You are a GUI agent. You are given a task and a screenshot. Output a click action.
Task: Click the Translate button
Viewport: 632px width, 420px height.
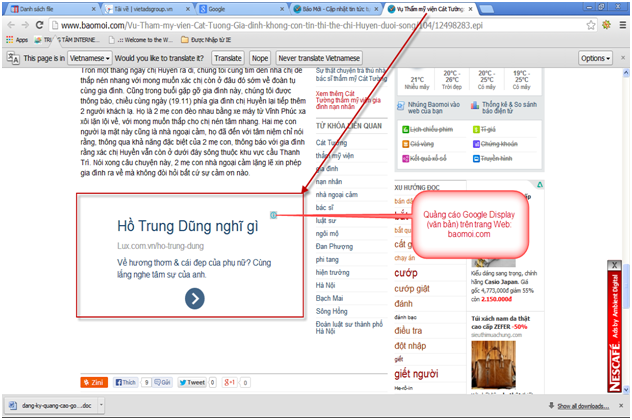point(228,58)
